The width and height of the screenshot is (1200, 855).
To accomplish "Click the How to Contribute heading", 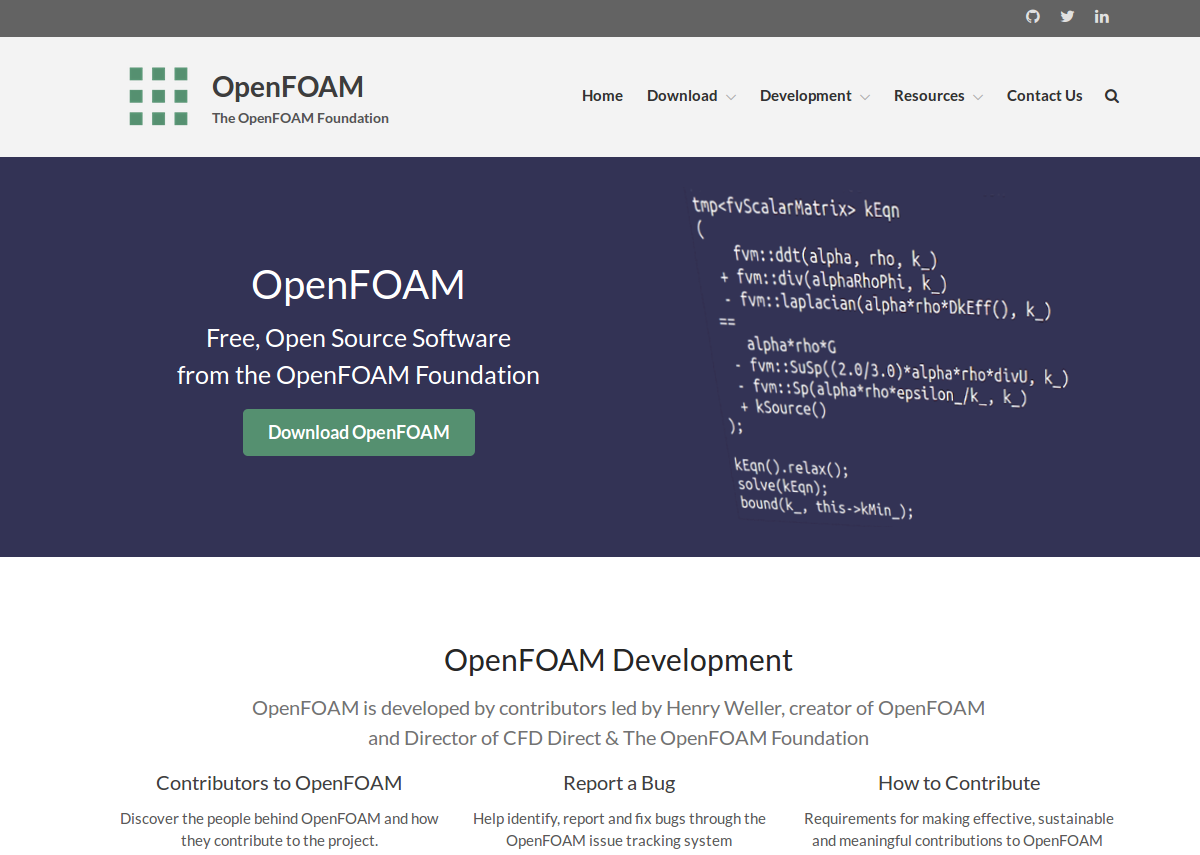I will [x=958, y=783].
